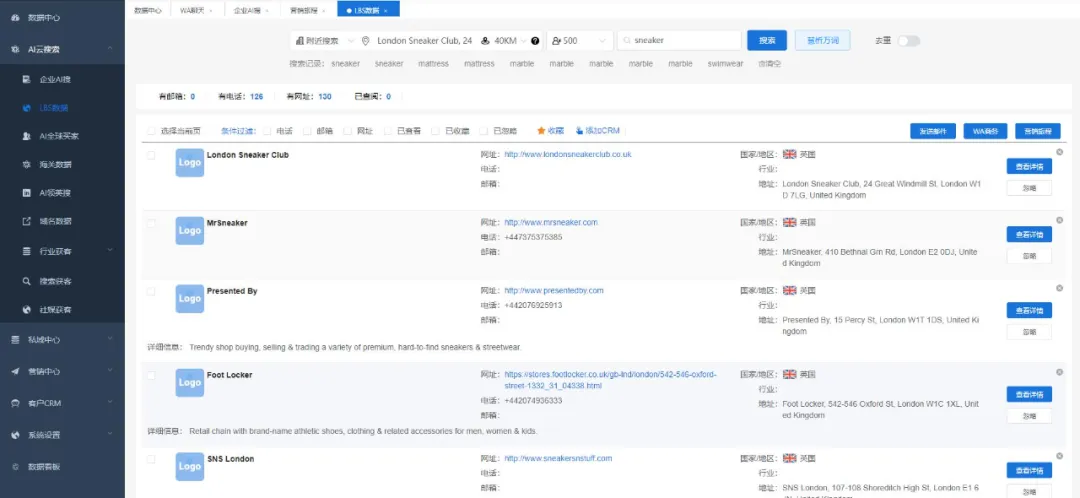
Task: Click the 客户CRM sidebar icon
Action: click(15, 403)
